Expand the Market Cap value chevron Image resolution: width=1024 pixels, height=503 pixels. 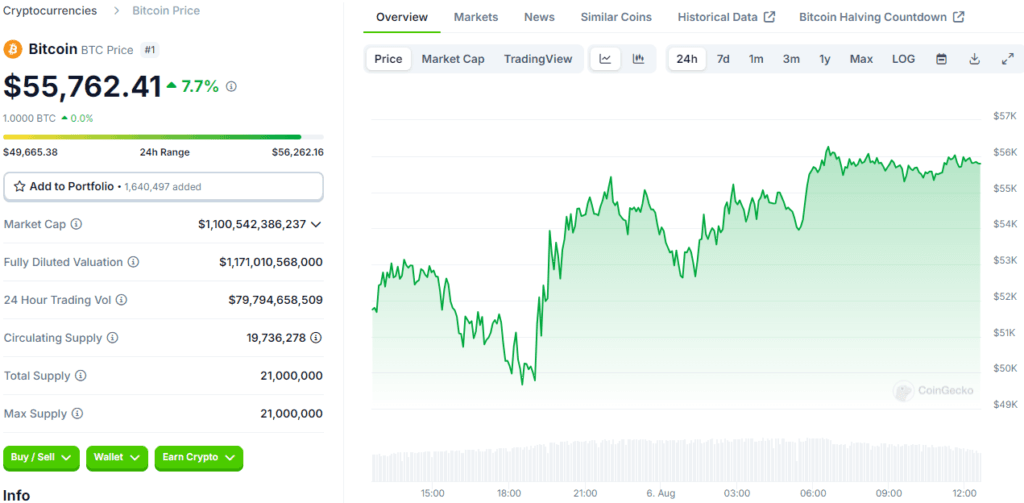pos(316,224)
